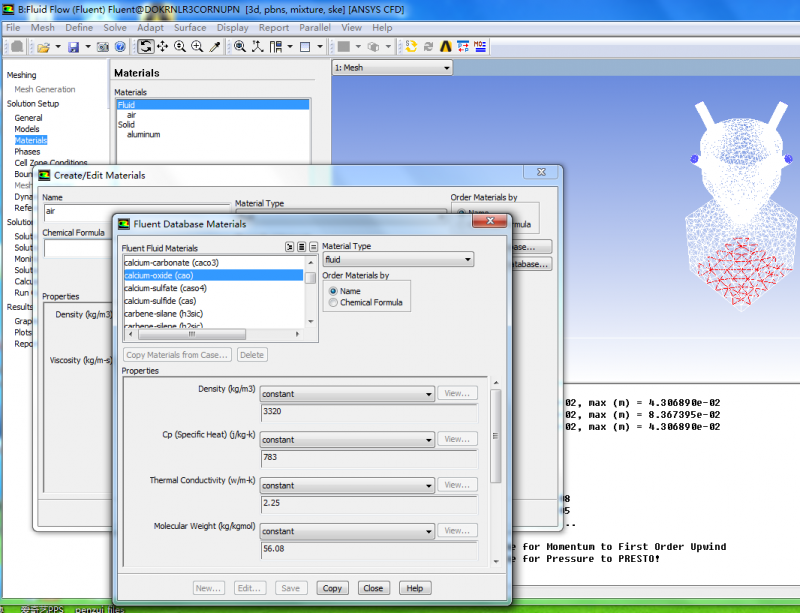Click the arrange workspace layout icon

pos(276,46)
